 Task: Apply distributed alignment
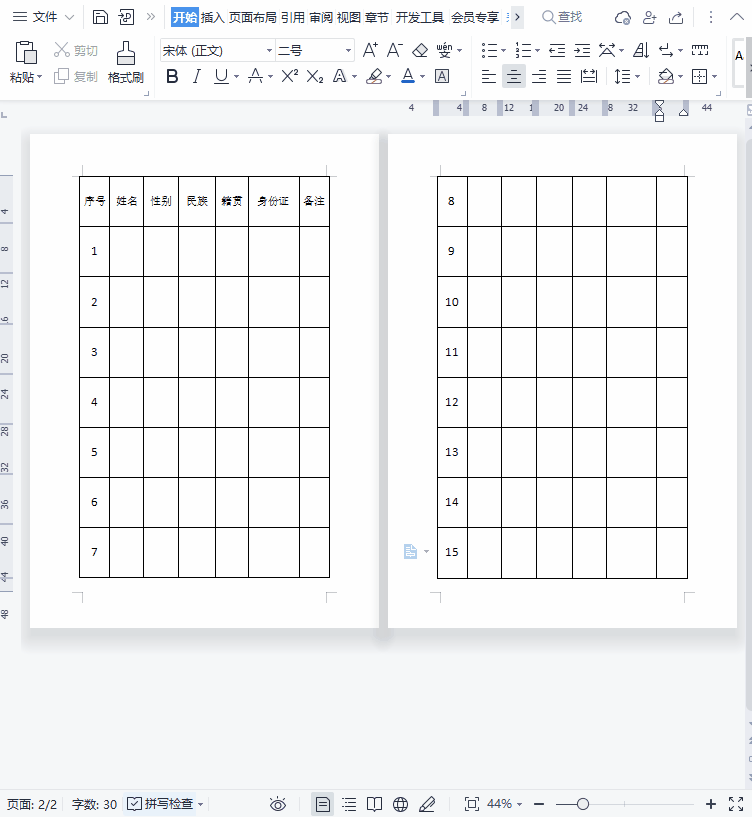click(x=589, y=77)
